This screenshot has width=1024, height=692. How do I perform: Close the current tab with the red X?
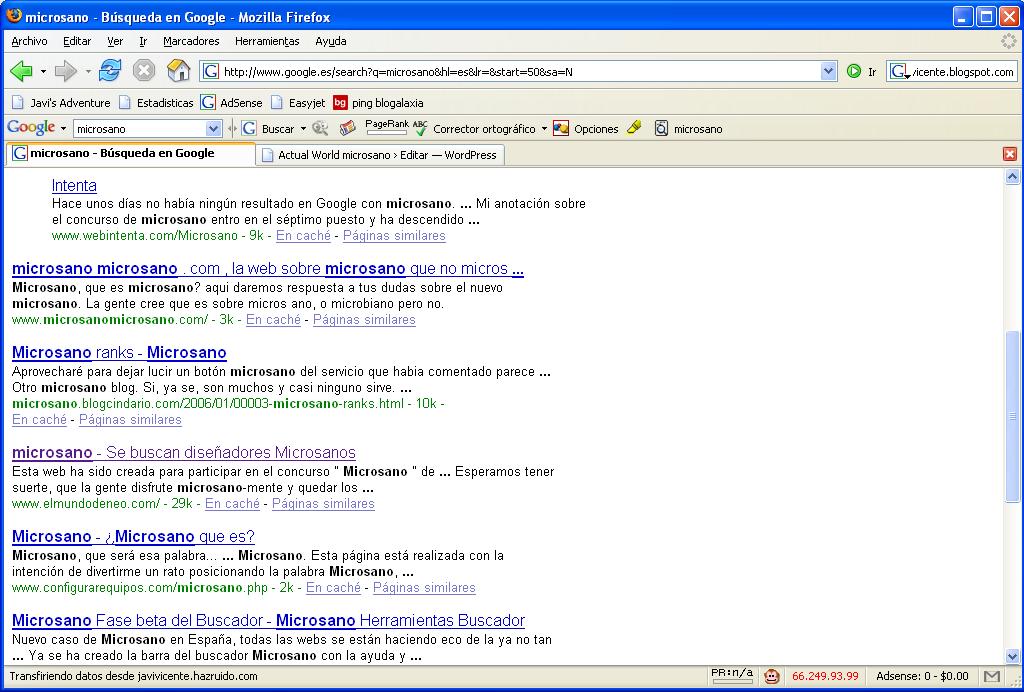click(1010, 154)
